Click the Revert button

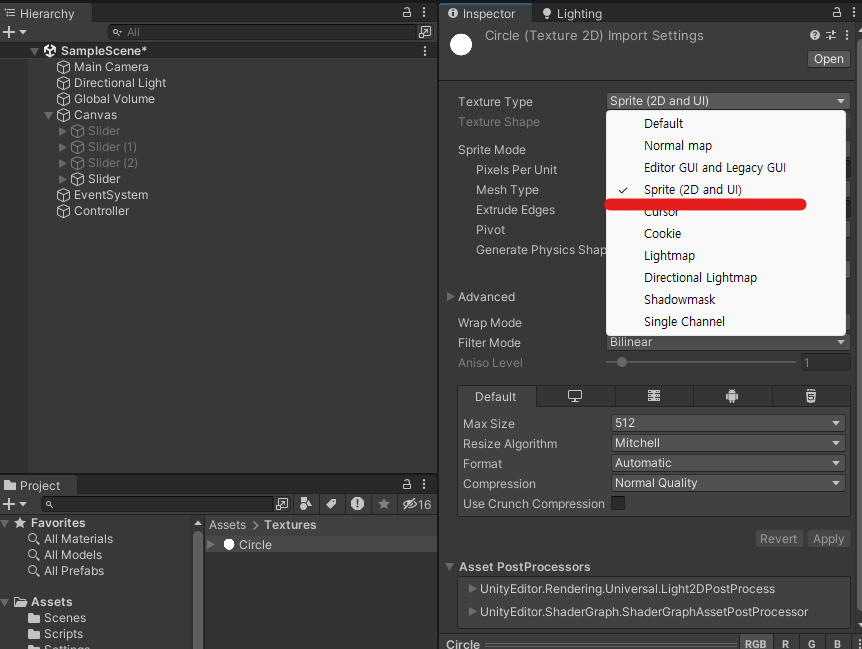click(x=778, y=539)
